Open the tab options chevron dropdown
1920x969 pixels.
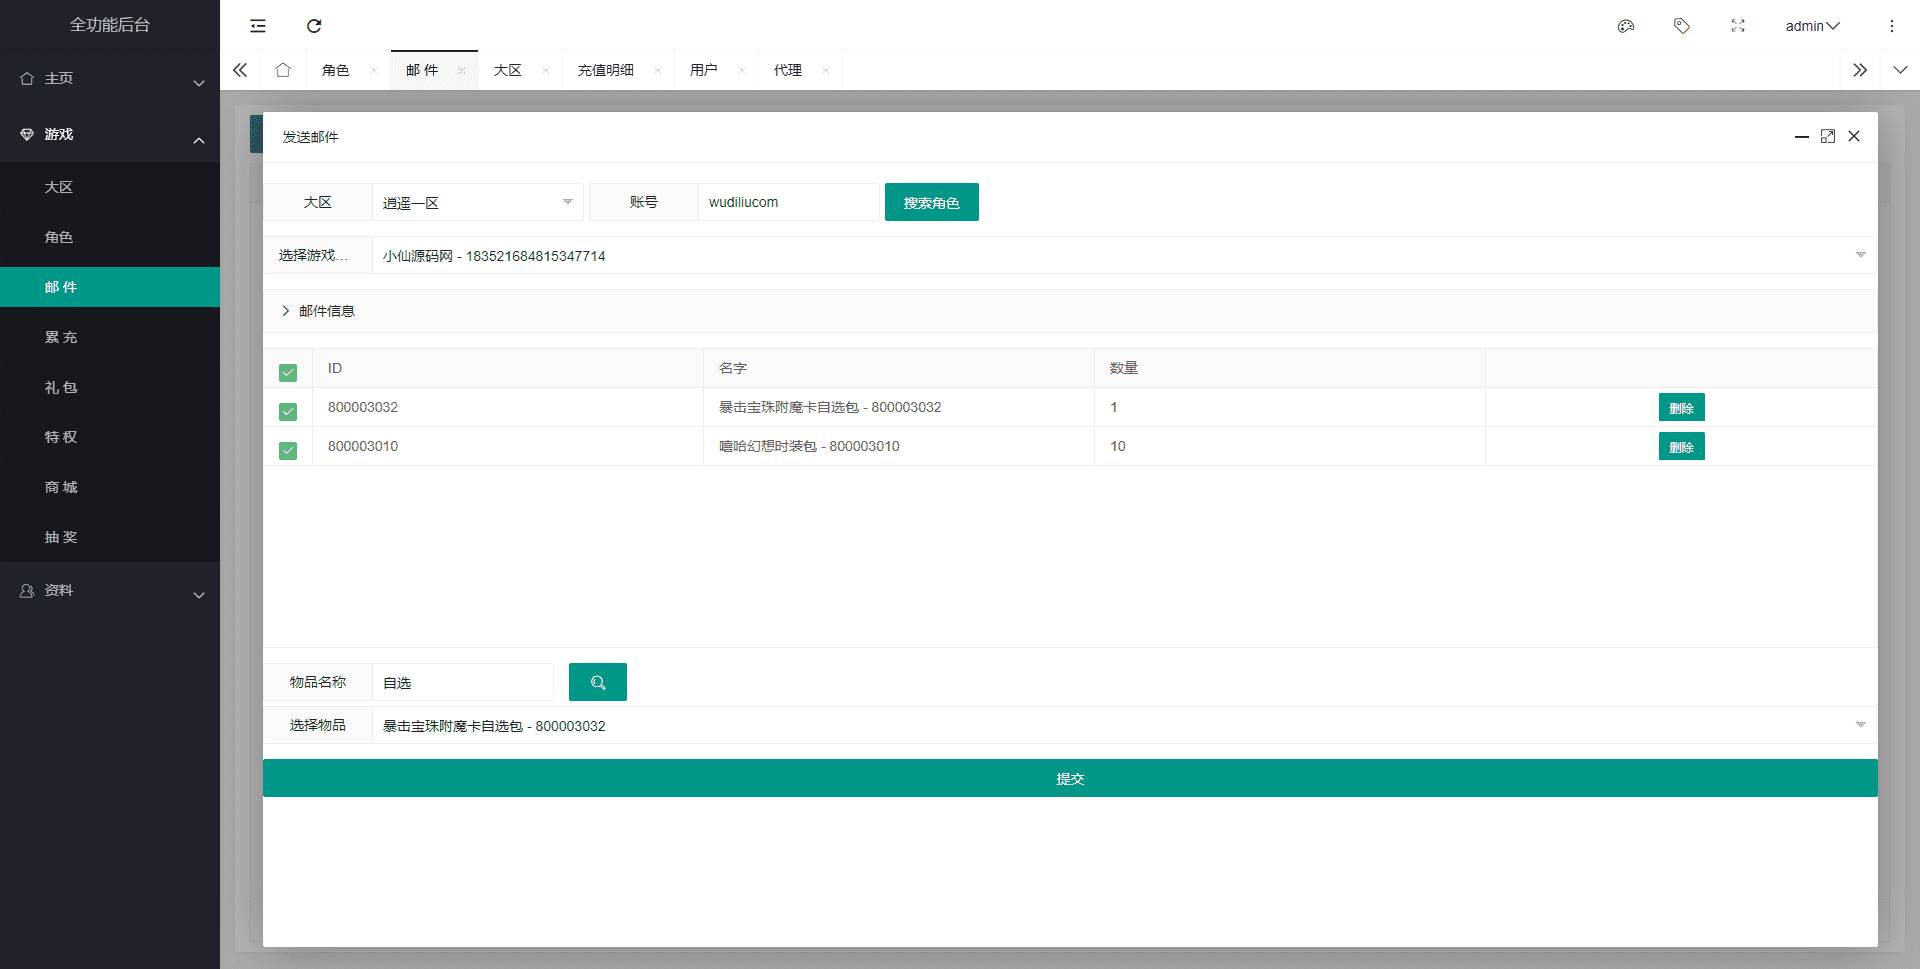pyautogui.click(x=1900, y=70)
